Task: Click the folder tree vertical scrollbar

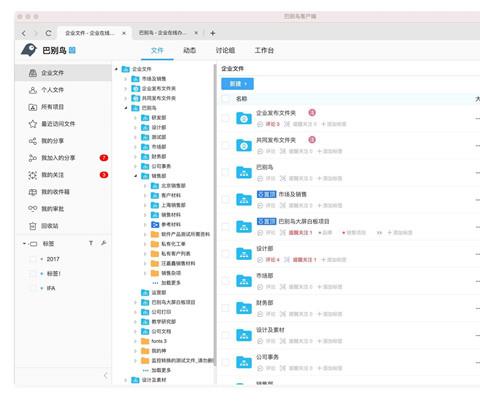Action: 215,215
